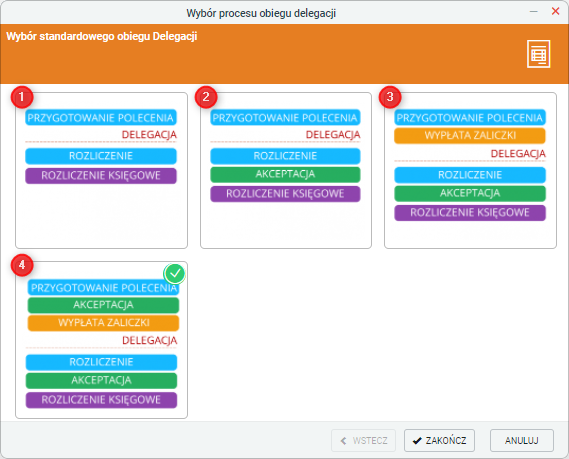569x459 pixels.
Task: Click the red number 3 badge
Action: [390, 97]
